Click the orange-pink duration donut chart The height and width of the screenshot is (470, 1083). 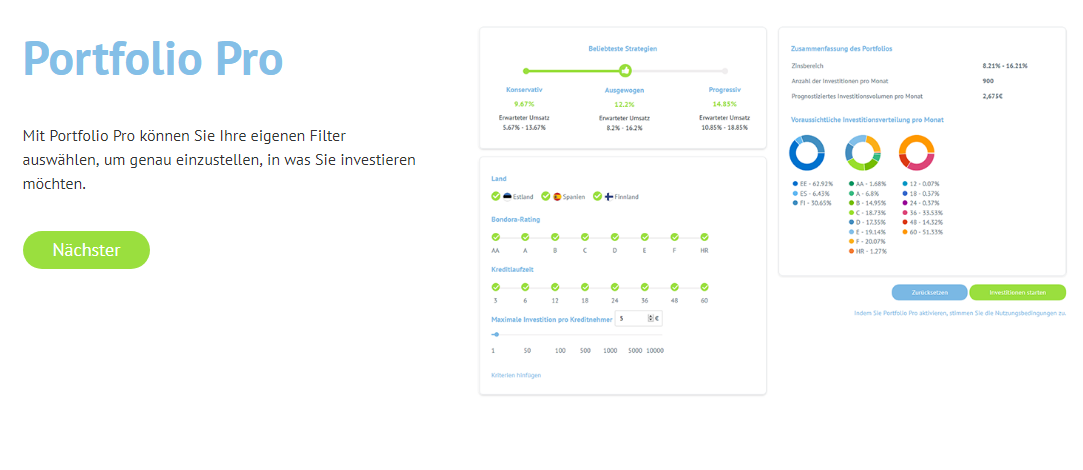[x=916, y=152]
